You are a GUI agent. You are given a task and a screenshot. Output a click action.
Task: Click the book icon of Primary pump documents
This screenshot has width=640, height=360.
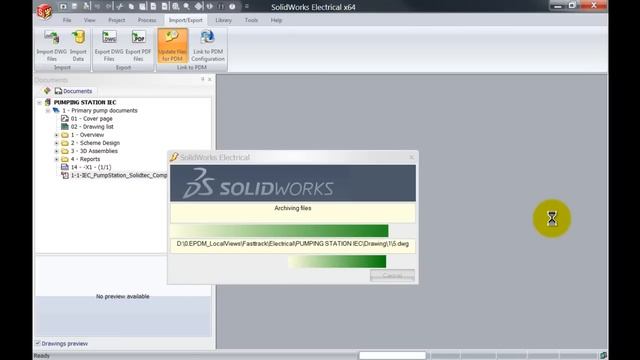pos(56,110)
